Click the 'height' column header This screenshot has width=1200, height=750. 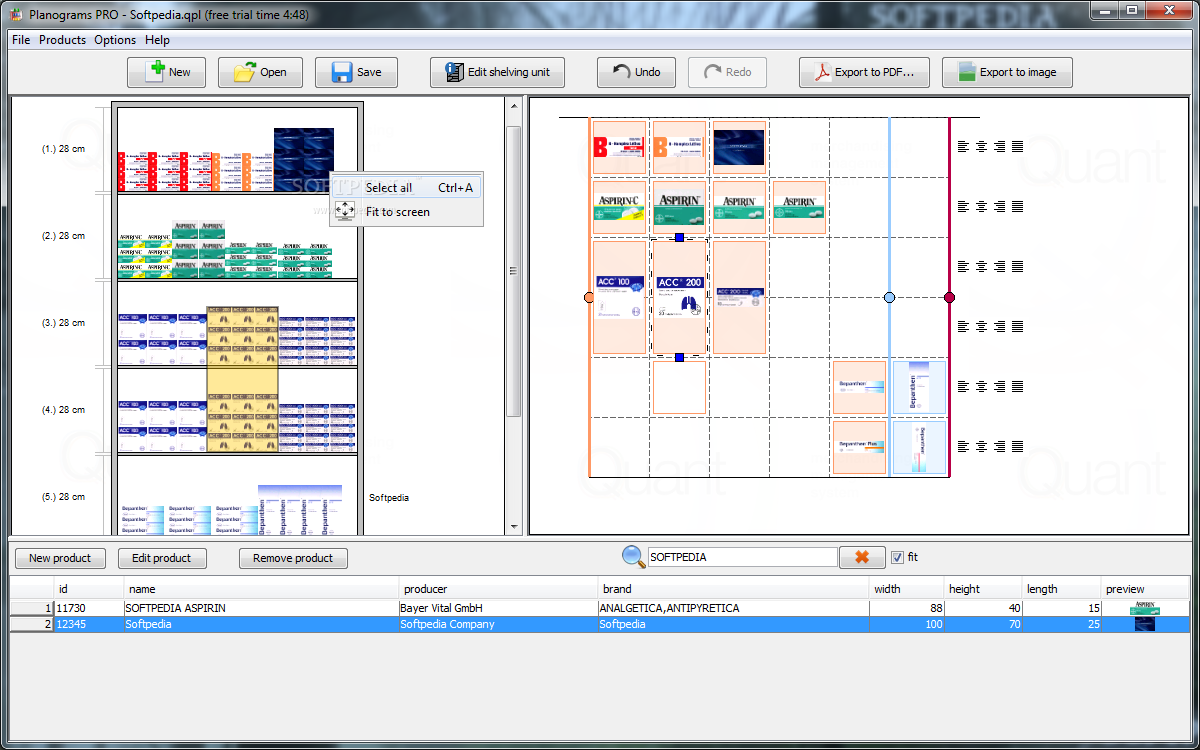(983, 589)
